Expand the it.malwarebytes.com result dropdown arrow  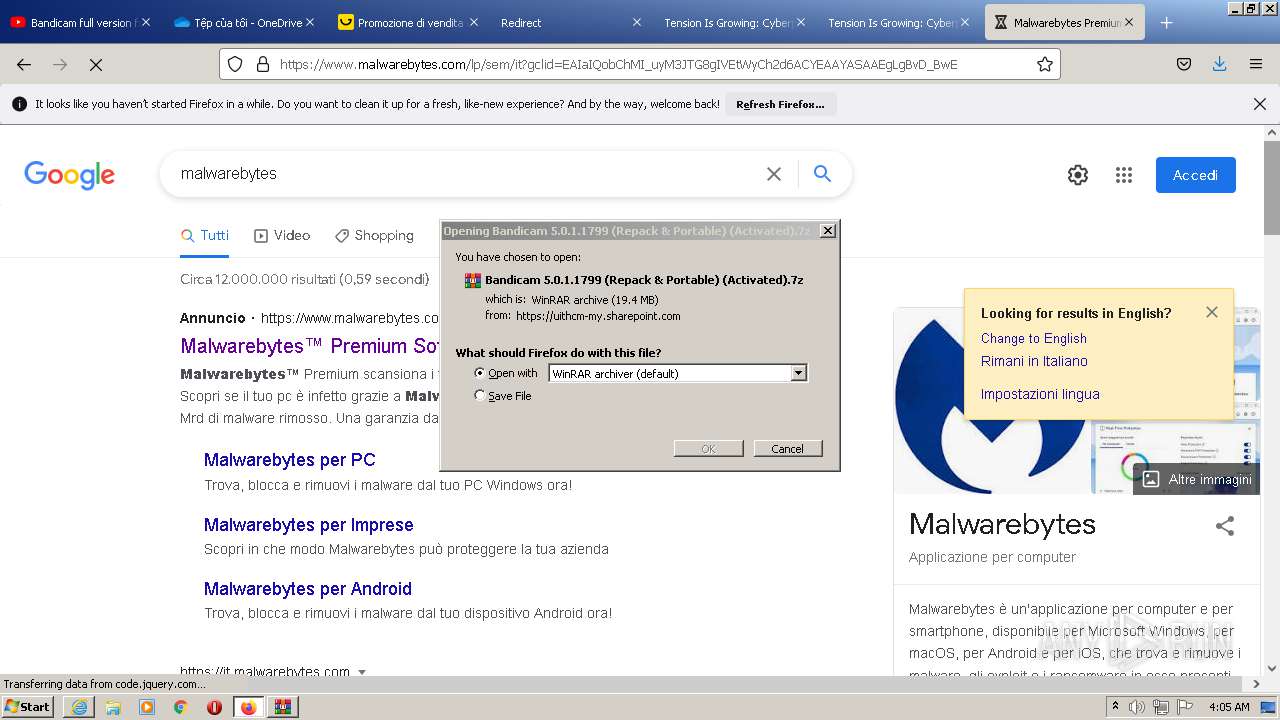362,672
